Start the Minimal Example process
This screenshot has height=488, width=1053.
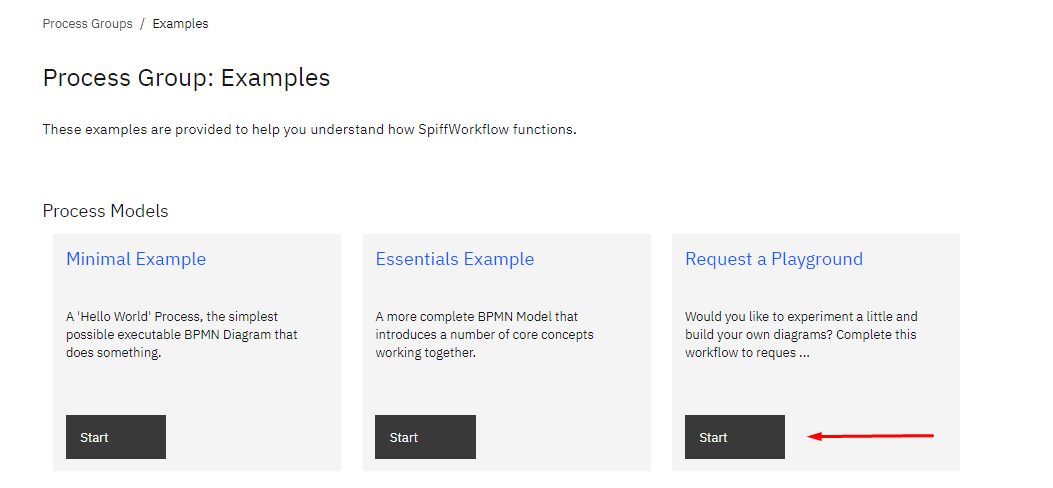[x=116, y=437]
